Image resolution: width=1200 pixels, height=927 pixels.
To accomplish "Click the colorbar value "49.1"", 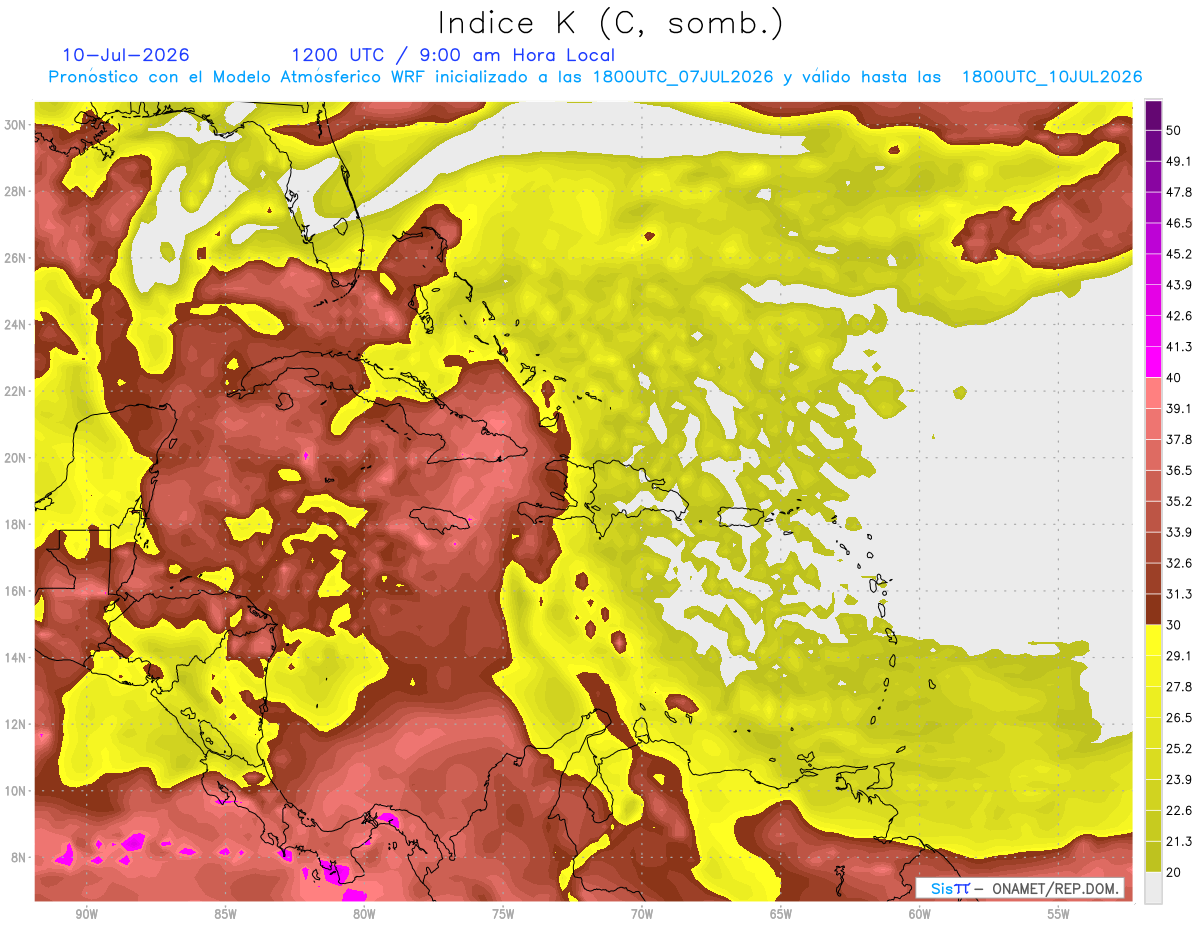I will click(x=1179, y=161).
